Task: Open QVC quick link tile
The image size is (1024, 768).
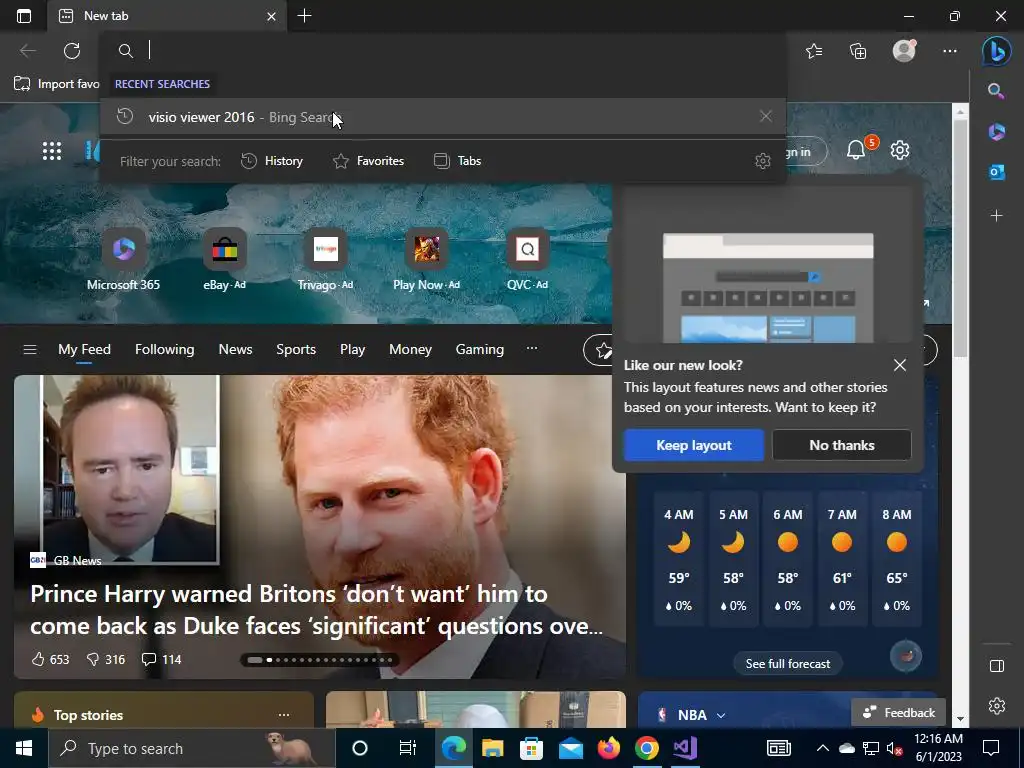Action: pyautogui.click(x=527, y=259)
